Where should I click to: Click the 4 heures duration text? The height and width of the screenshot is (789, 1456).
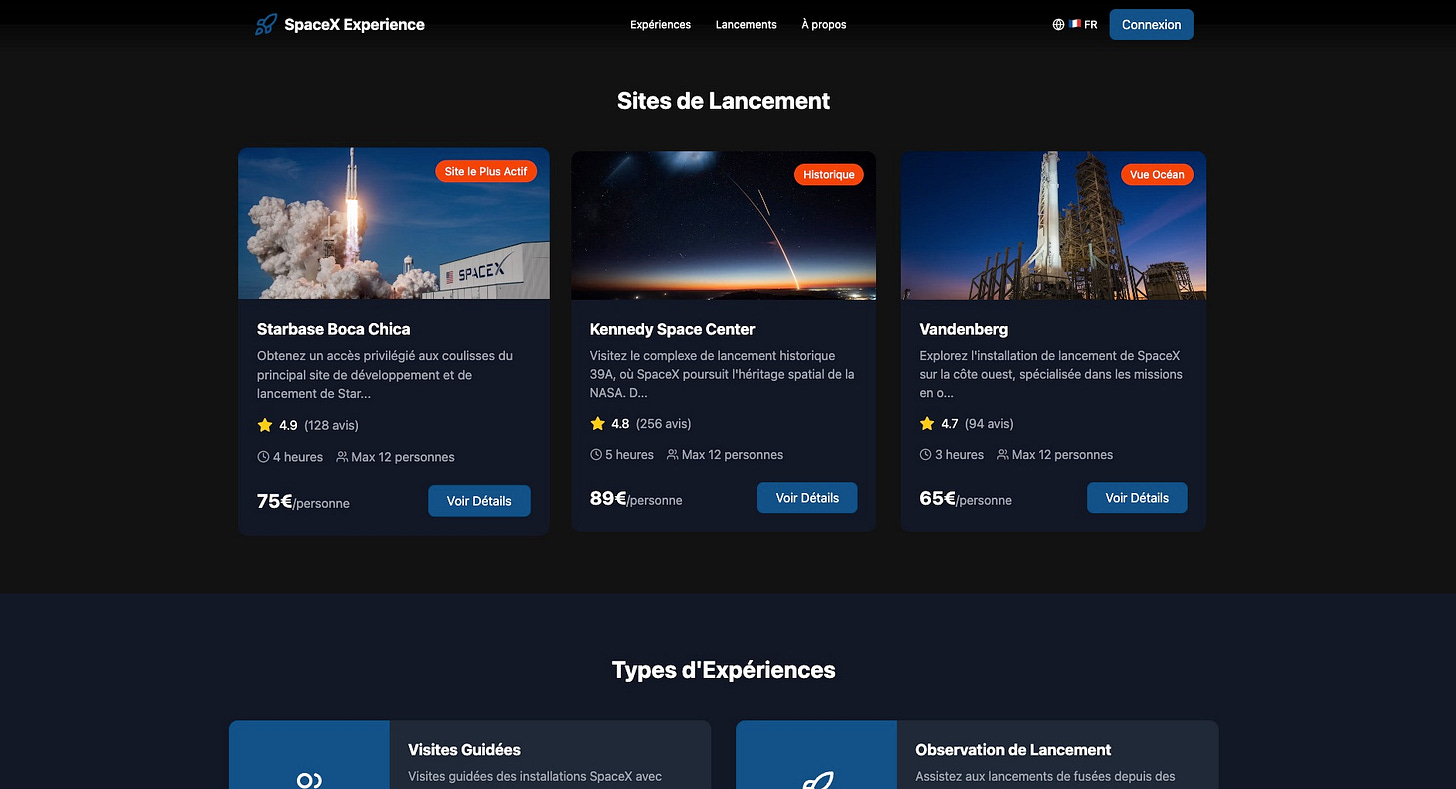[298, 457]
